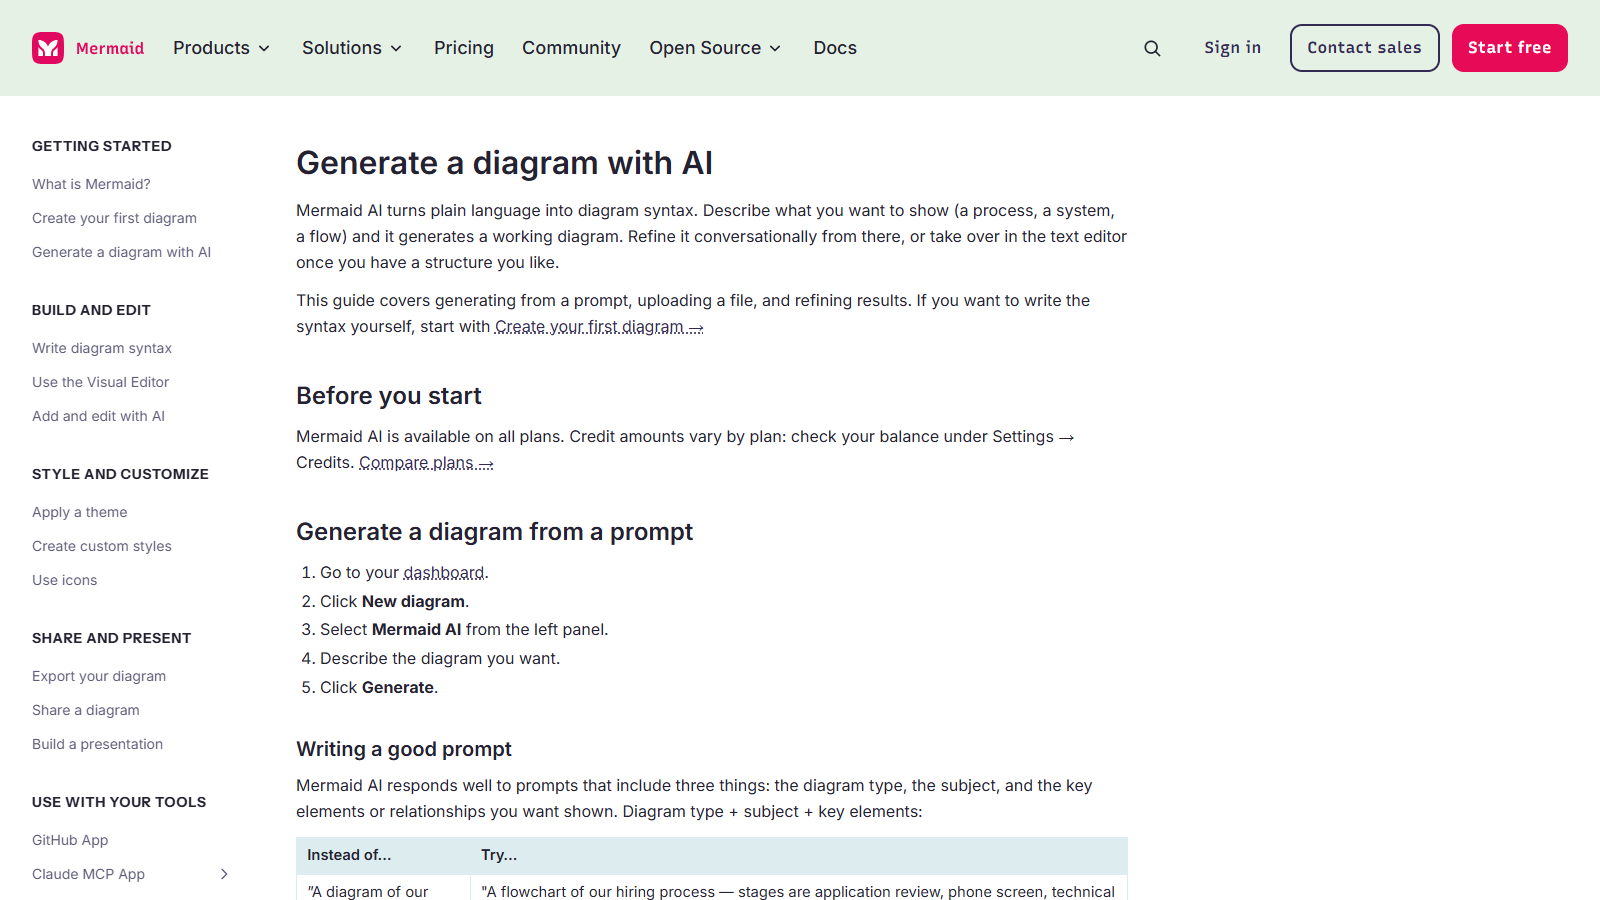
Task: Follow the inline Create your first diagram link
Action: tap(599, 327)
